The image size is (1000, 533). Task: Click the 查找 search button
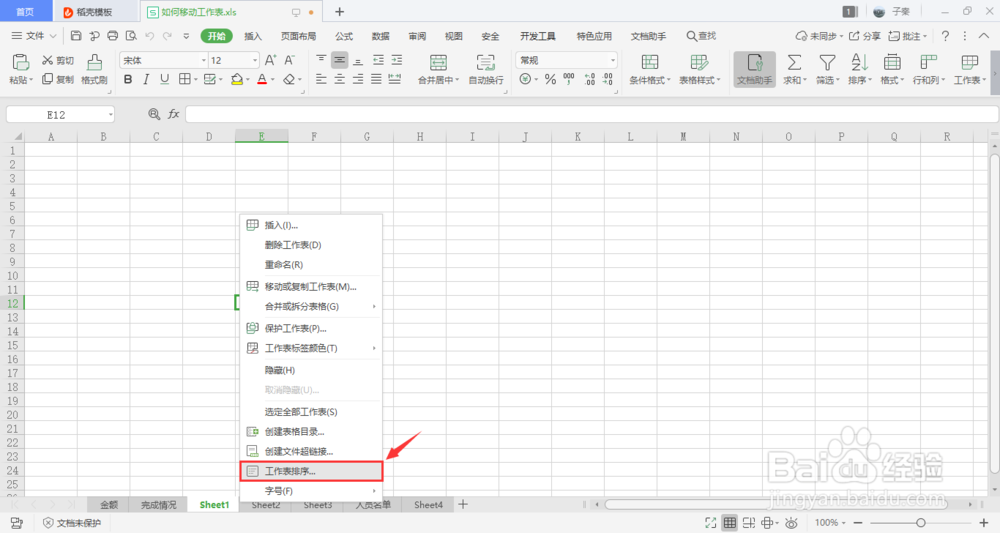[701, 36]
